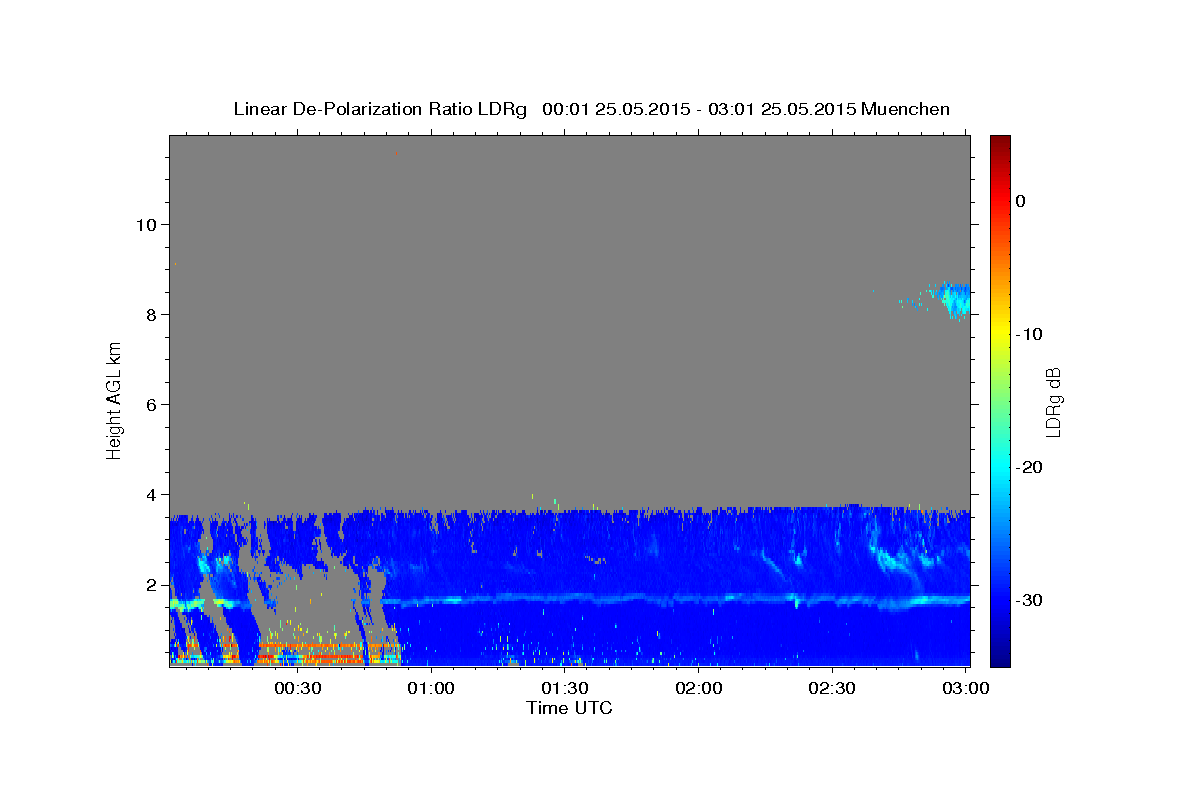Click the colorbar tick label -30

[1029, 600]
